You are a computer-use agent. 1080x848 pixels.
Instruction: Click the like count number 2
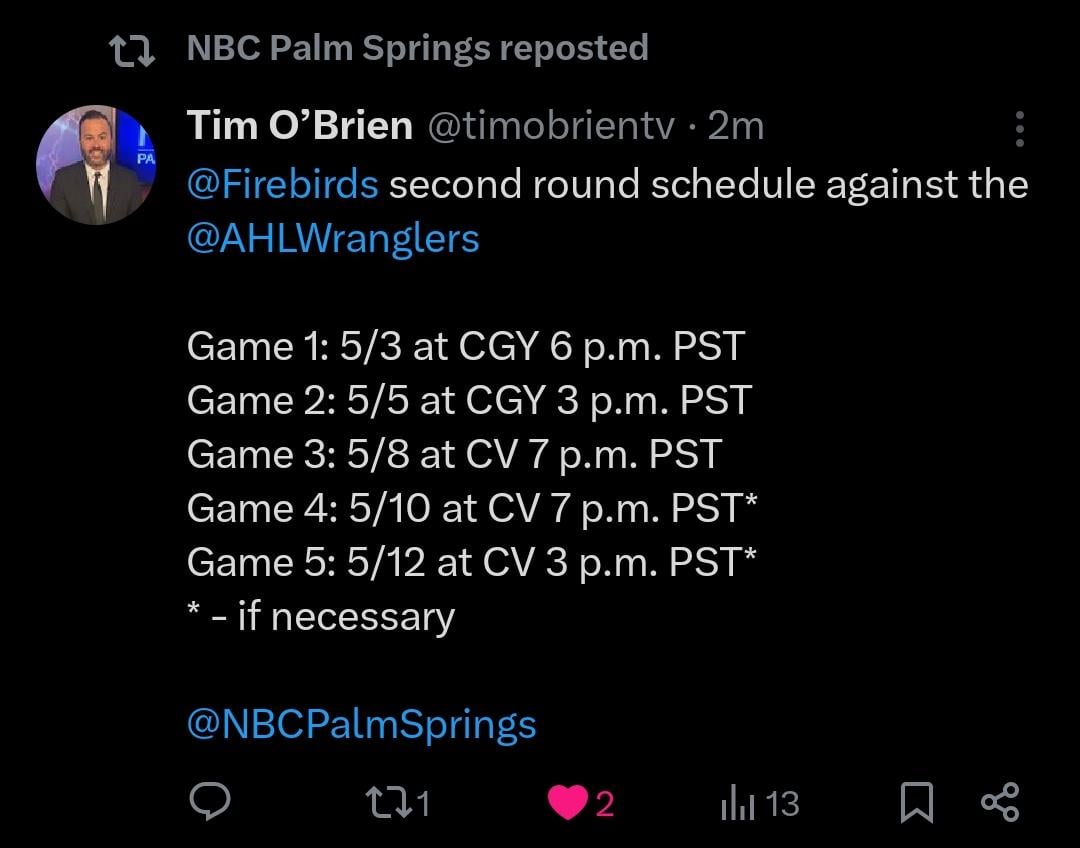pos(604,803)
